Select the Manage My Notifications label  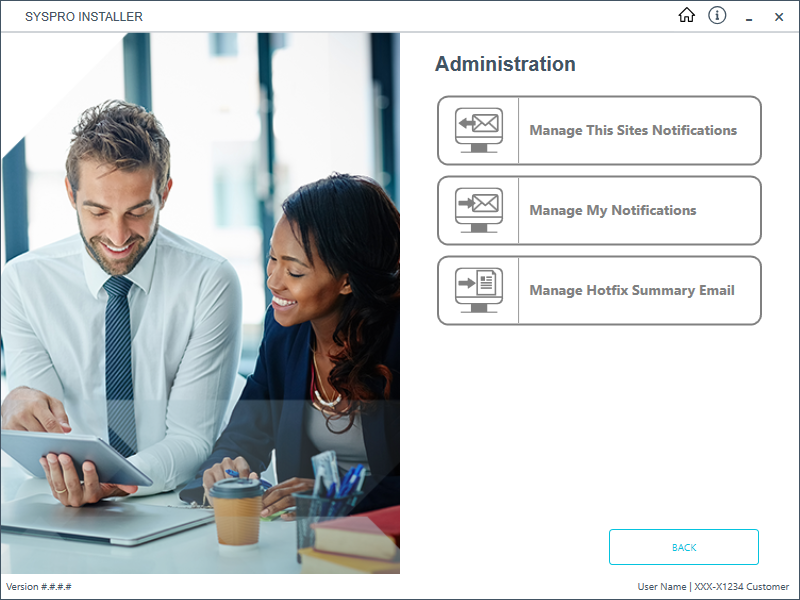point(612,210)
